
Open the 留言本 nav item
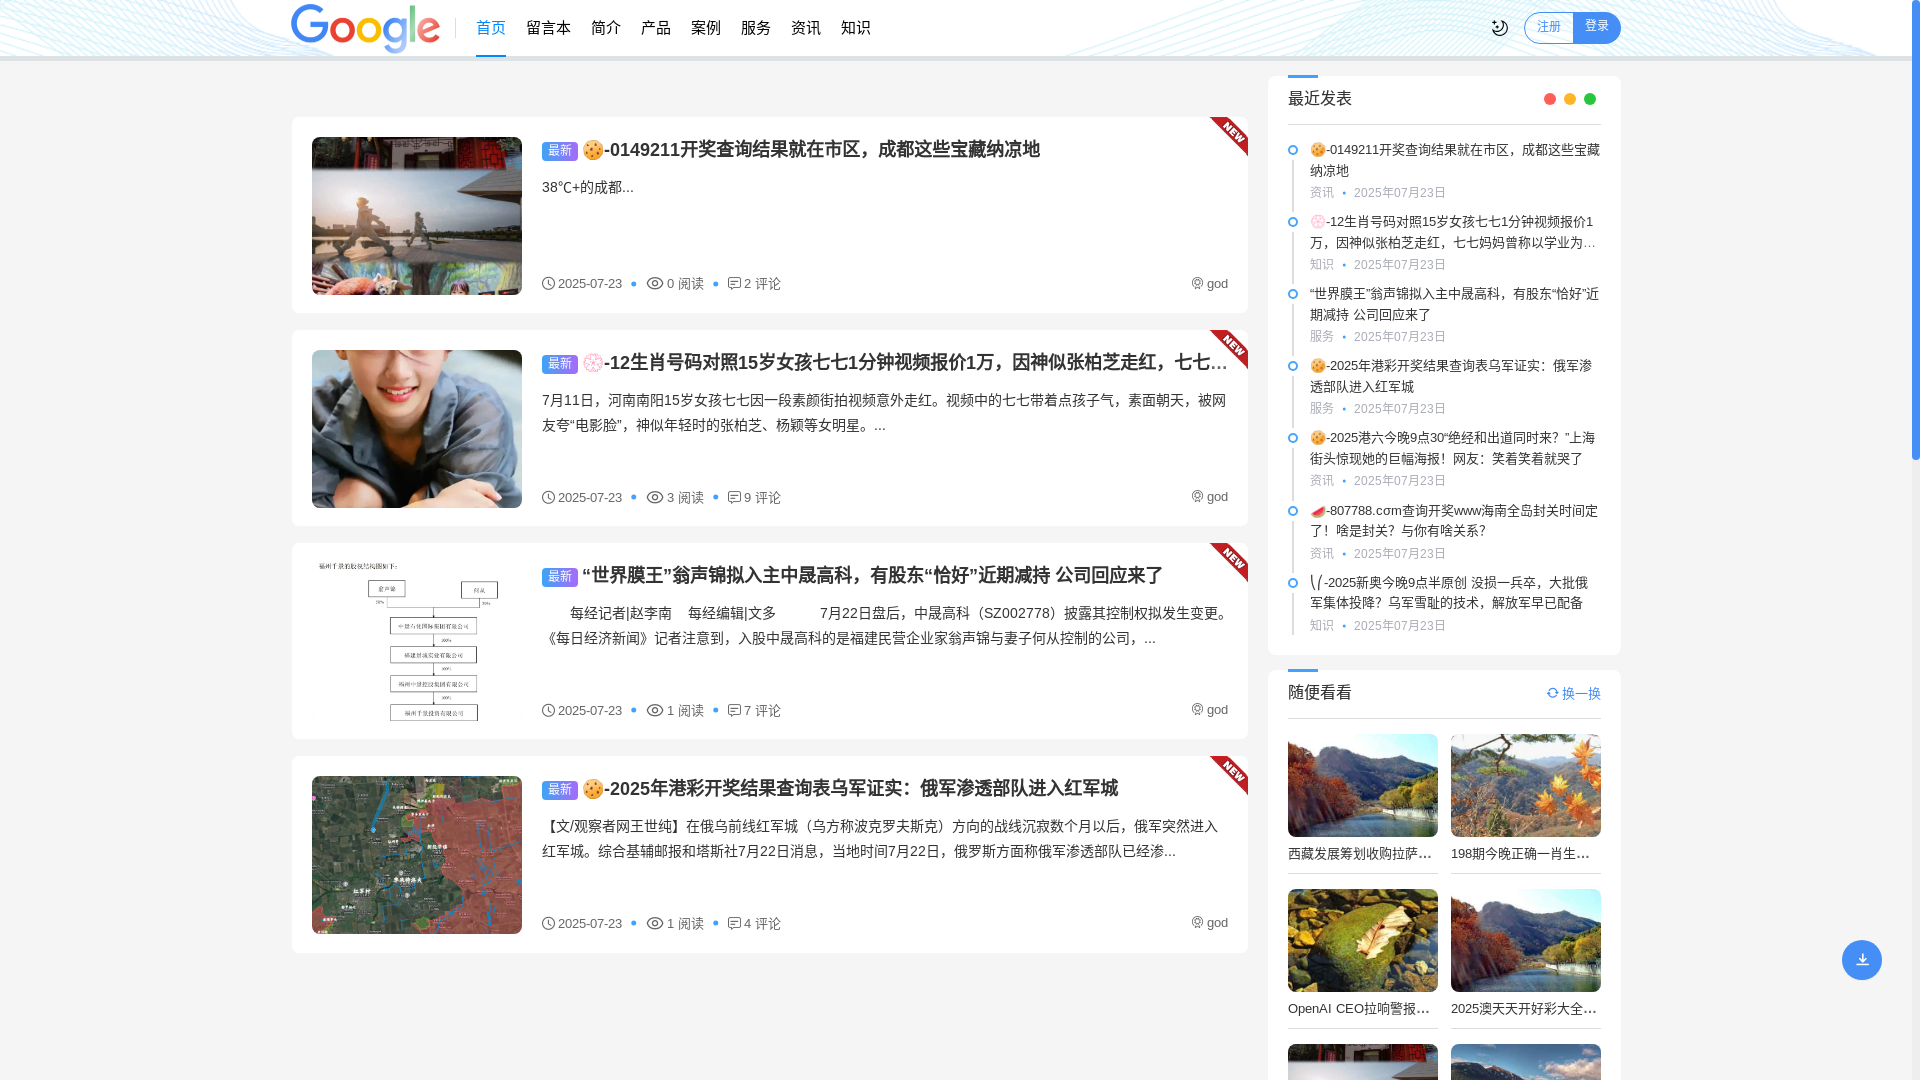[x=548, y=28]
